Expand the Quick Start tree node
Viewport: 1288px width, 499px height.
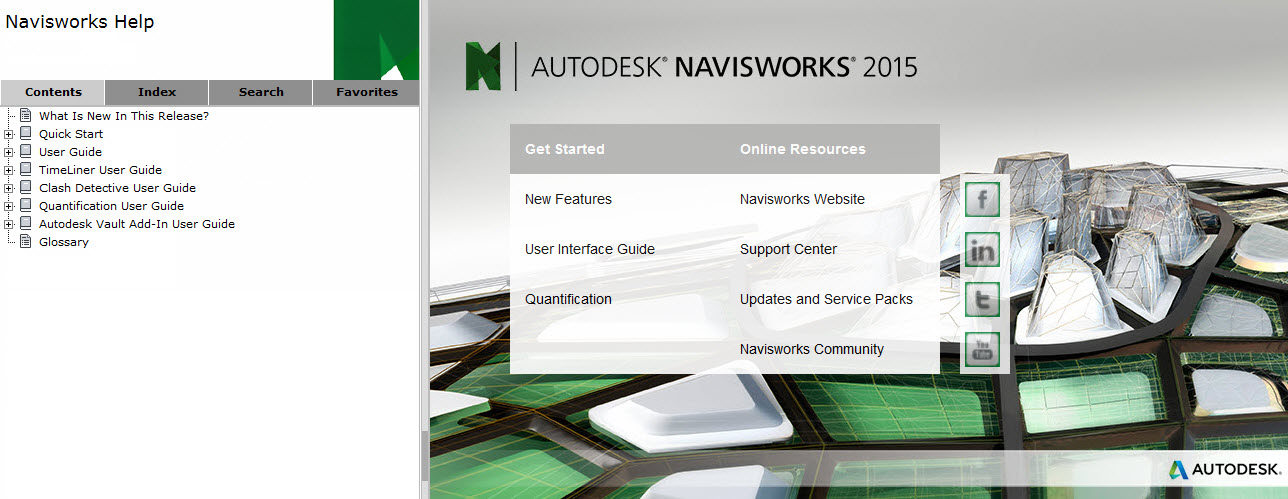(x=9, y=134)
